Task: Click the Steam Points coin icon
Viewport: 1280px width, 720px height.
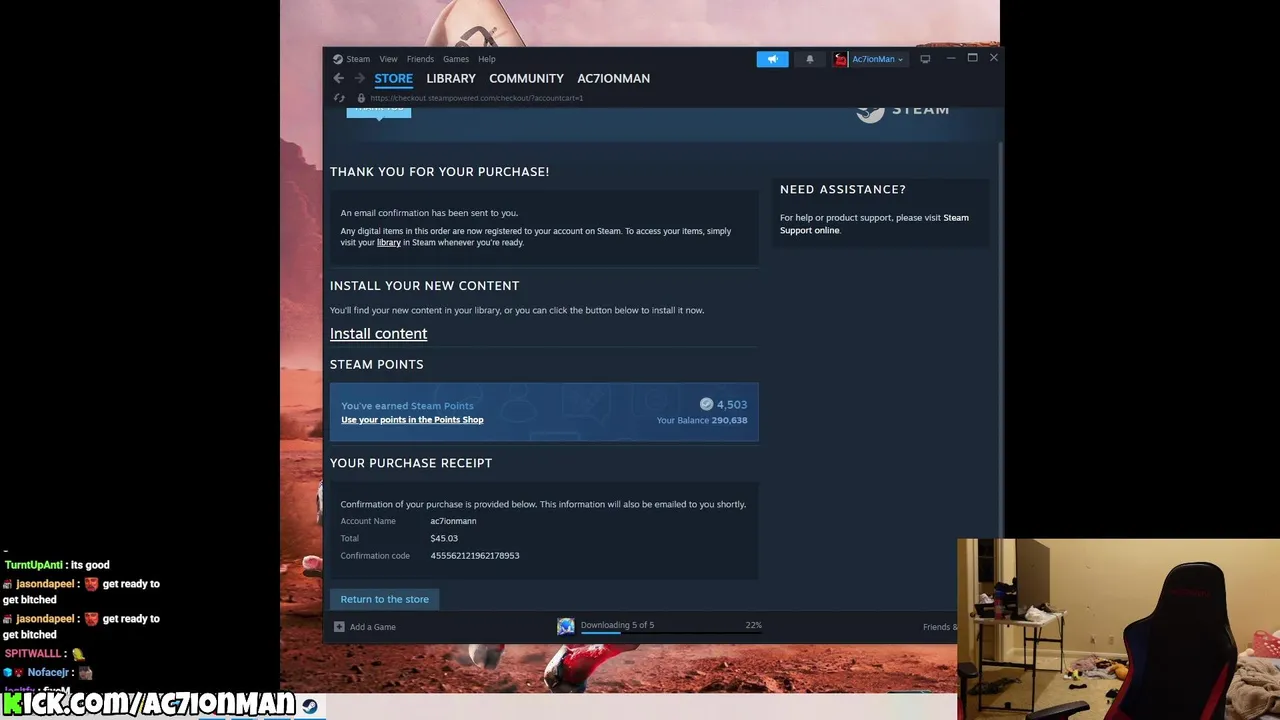Action: [706, 404]
